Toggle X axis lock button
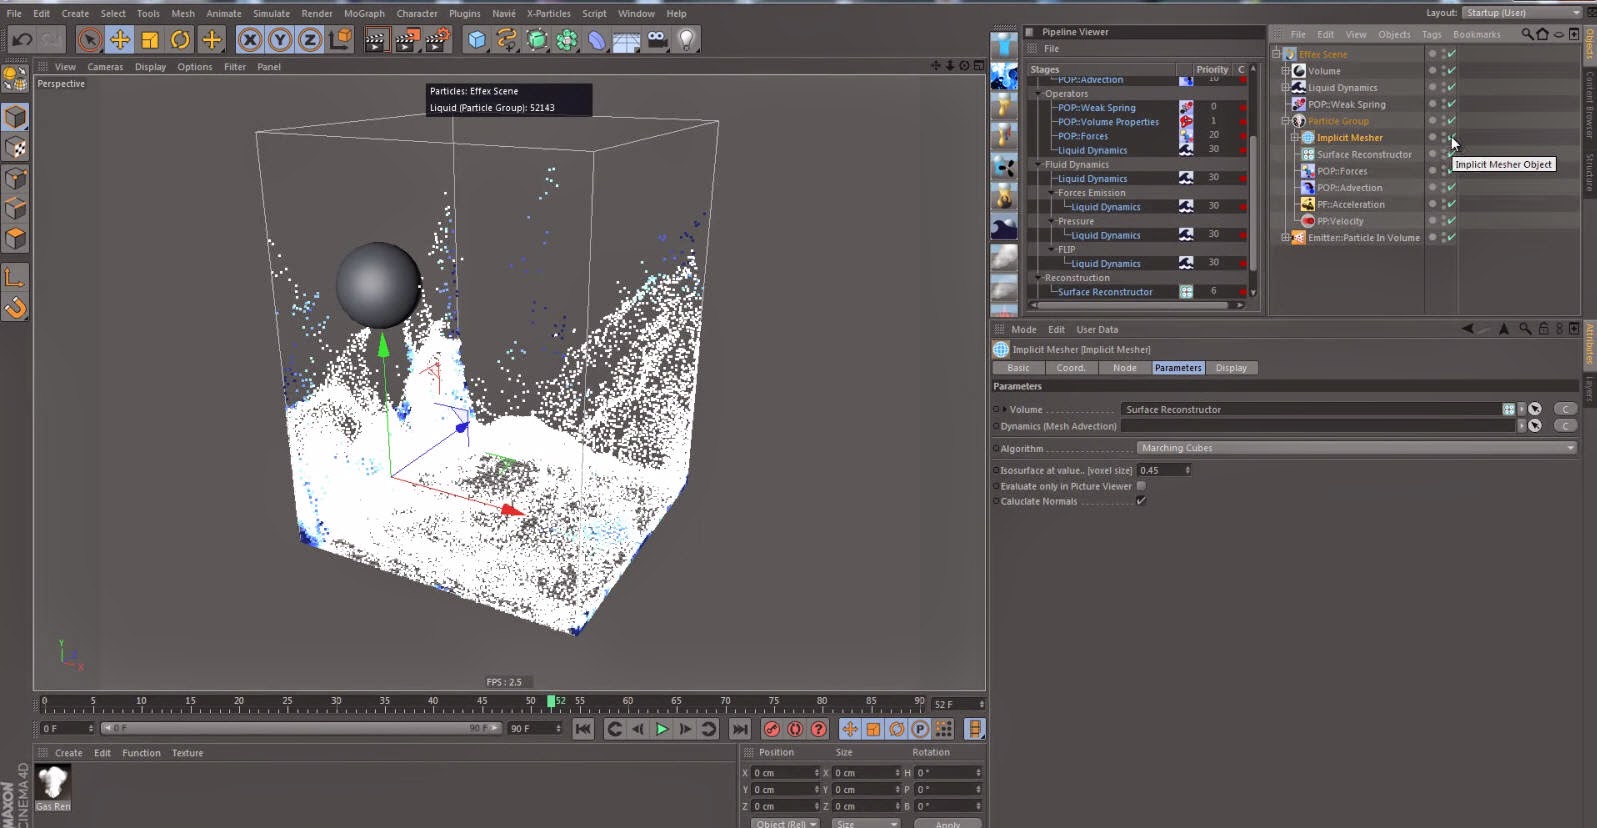The width and height of the screenshot is (1597, 828). (x=250, y=40)
